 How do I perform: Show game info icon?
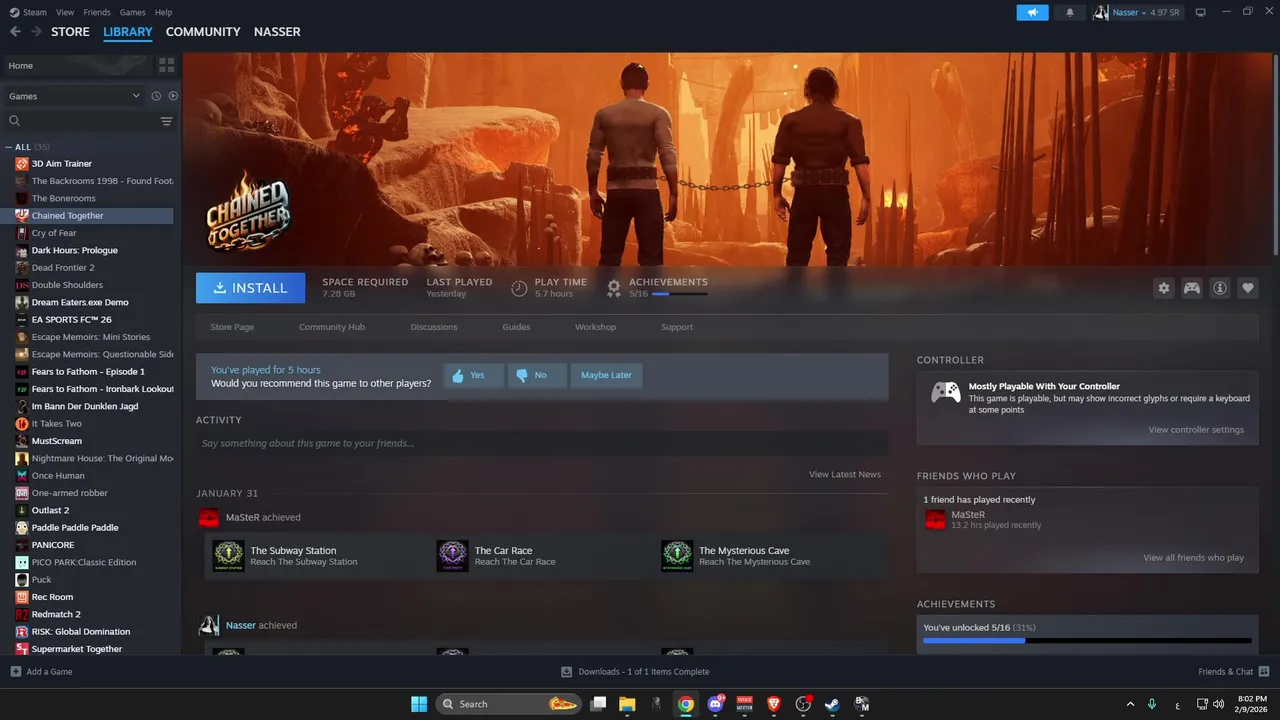click(x=1220, y=288)
